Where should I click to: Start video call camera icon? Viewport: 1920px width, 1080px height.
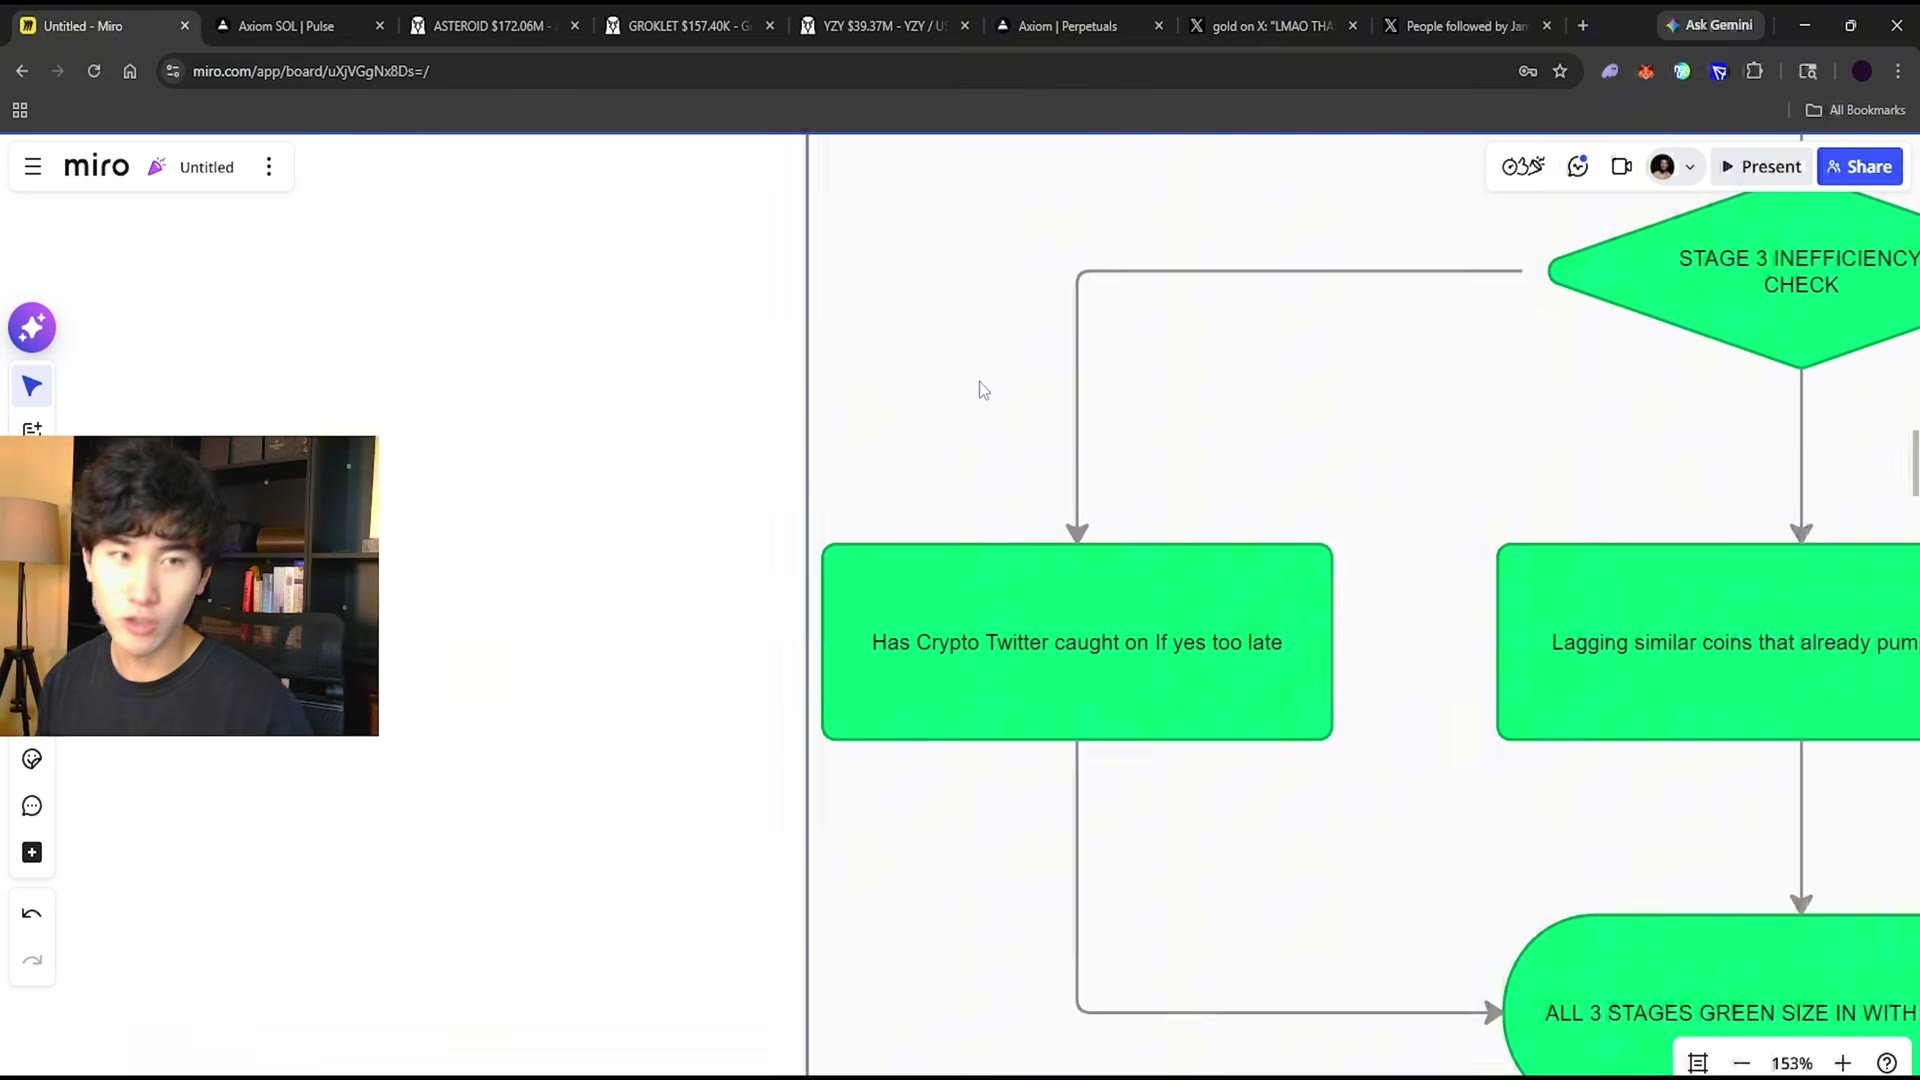tap(1622, 167)
